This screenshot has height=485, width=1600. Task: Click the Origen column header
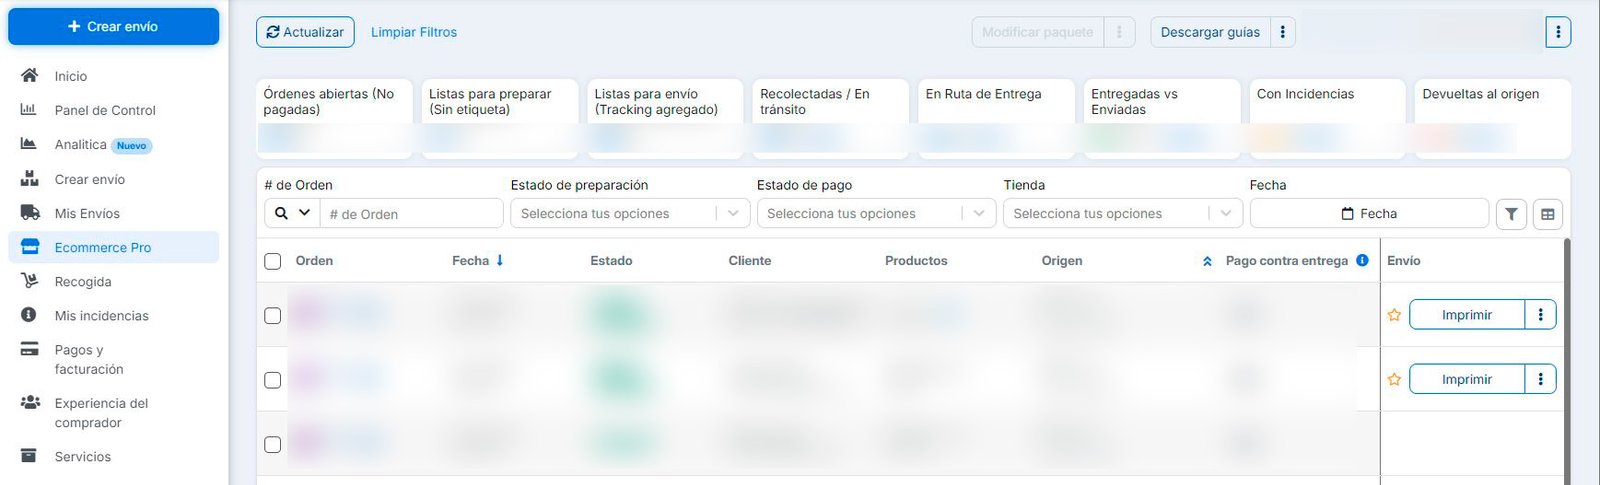[x=1062, y=261]
